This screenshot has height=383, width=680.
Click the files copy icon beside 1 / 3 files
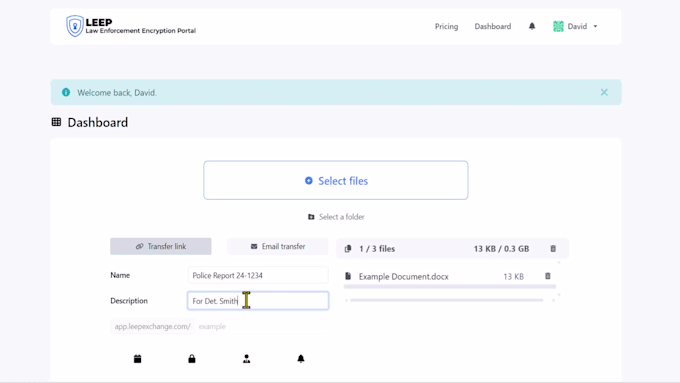point(348,249)
